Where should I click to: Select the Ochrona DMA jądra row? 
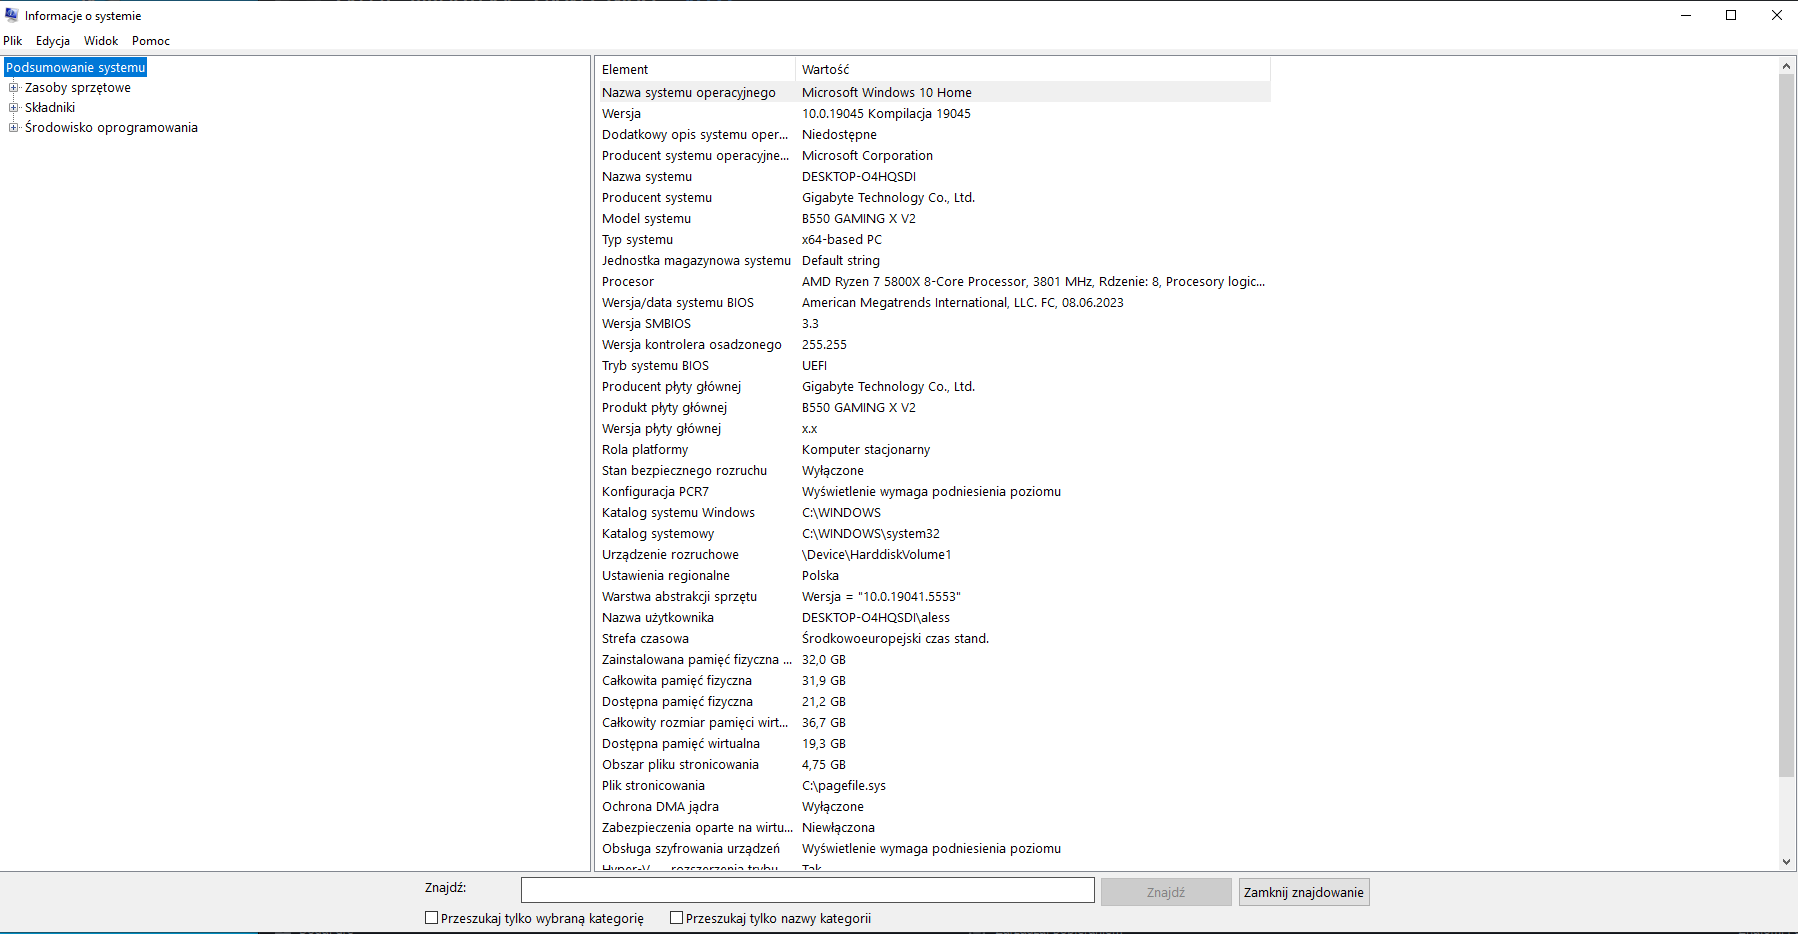[x=933, y=806]
